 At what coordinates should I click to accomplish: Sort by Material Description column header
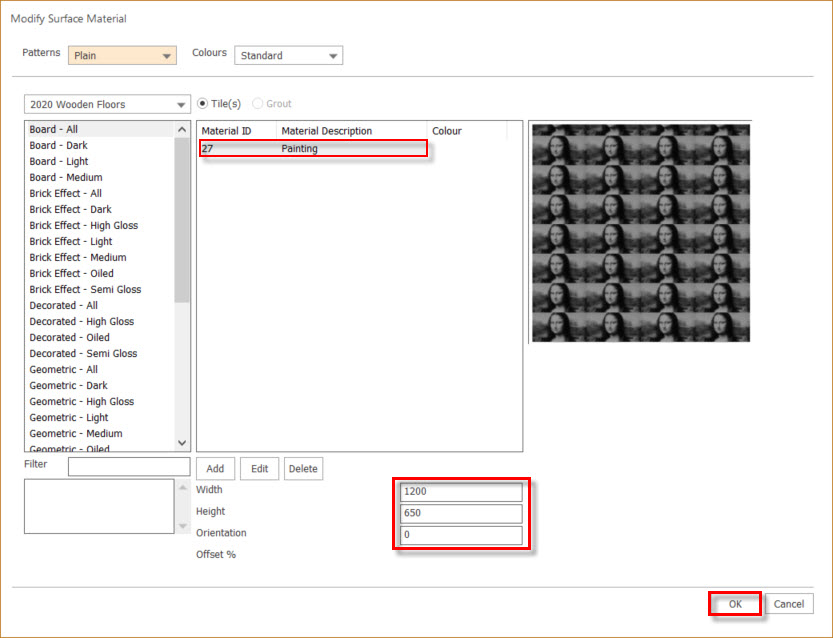point(352,131)
